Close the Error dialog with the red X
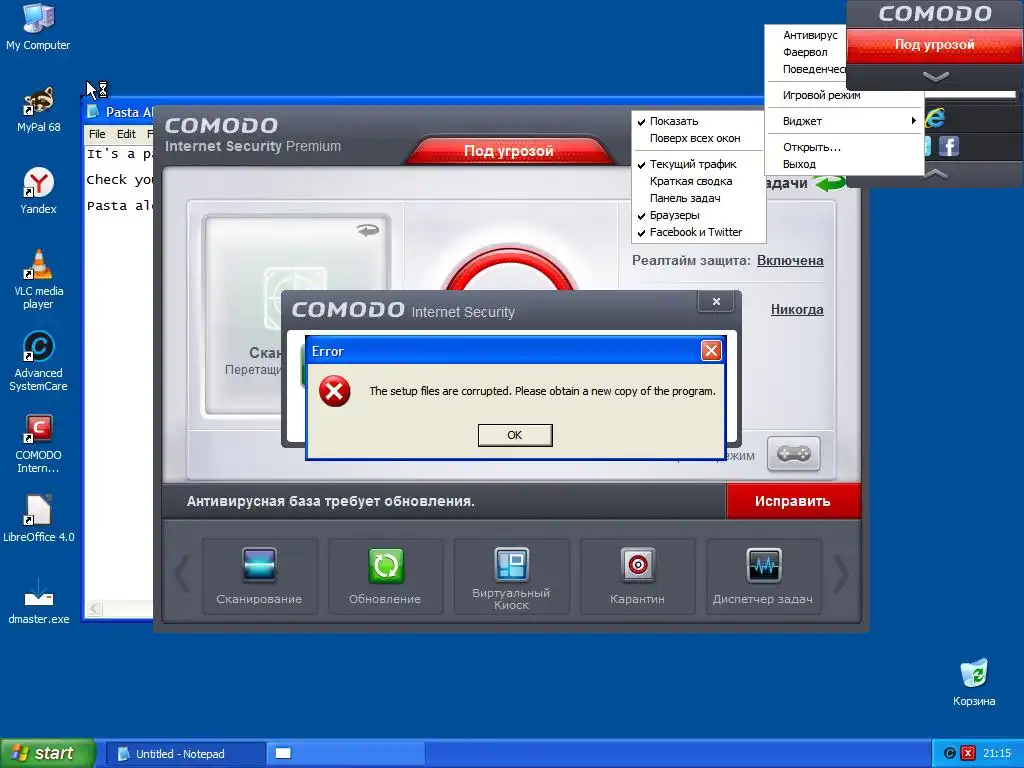 click(x=711, y=351)
